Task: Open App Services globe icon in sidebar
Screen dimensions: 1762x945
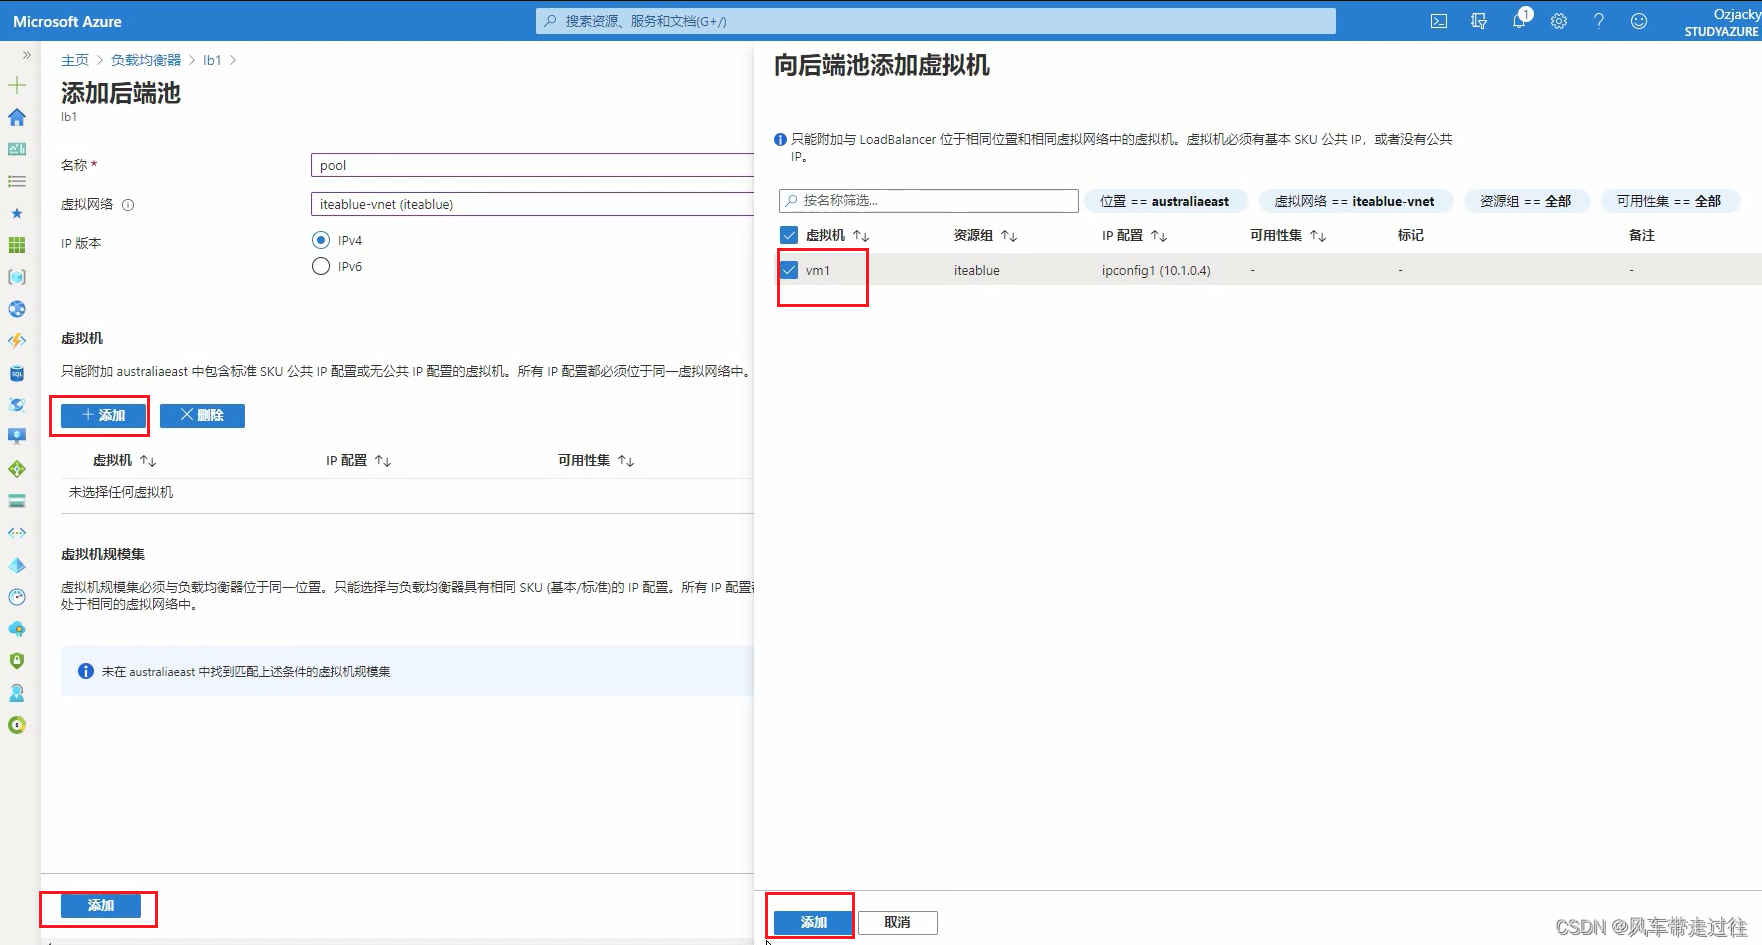Action: (x=17, y=309)
